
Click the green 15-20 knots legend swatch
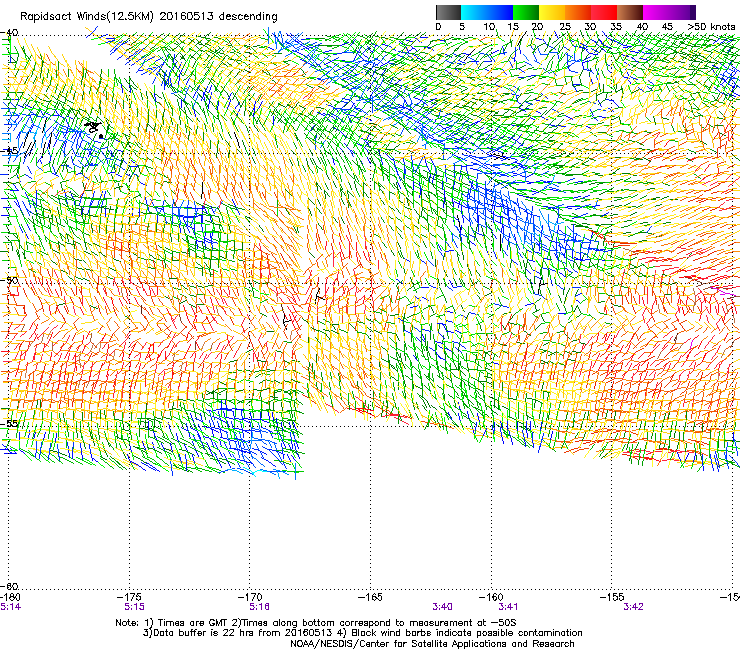pyautogui.click(x=526, y=12)
